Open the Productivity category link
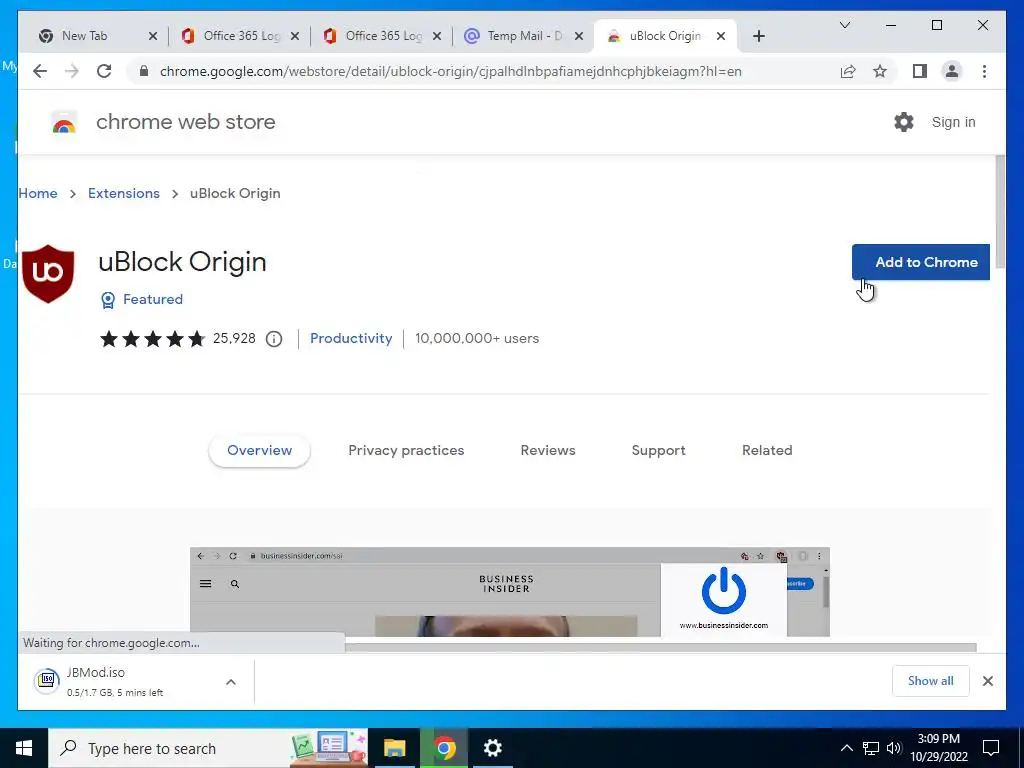1024x768 pixels. tap(351, 338)
